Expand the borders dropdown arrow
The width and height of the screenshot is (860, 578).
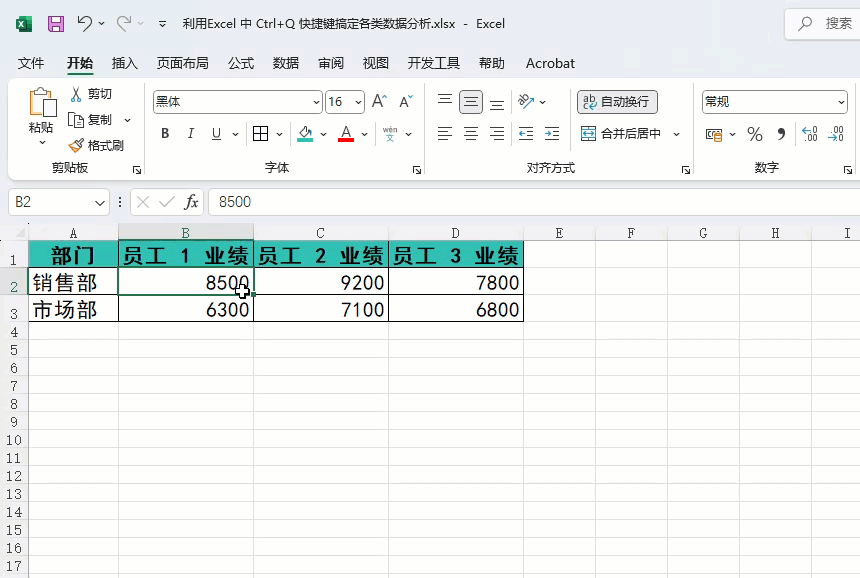[279, 134]
